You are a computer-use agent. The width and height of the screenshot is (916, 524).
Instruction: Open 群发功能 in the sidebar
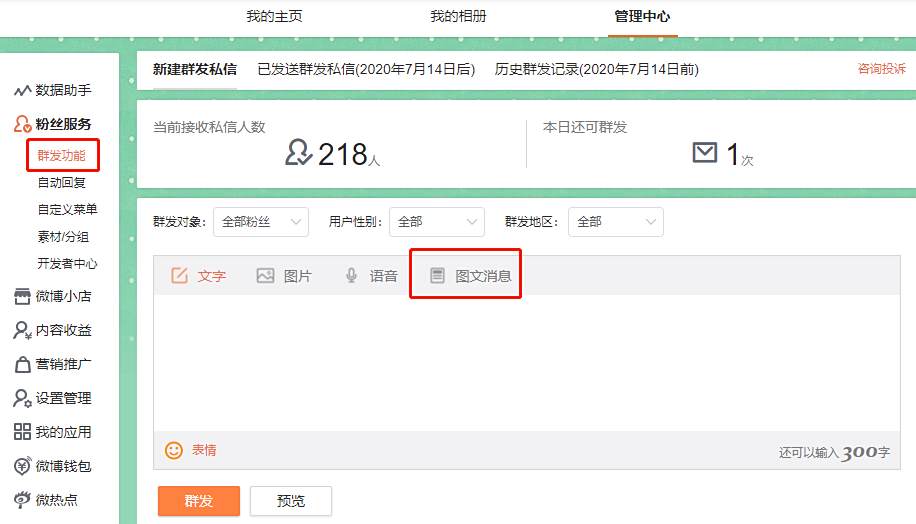click(61, 155)
